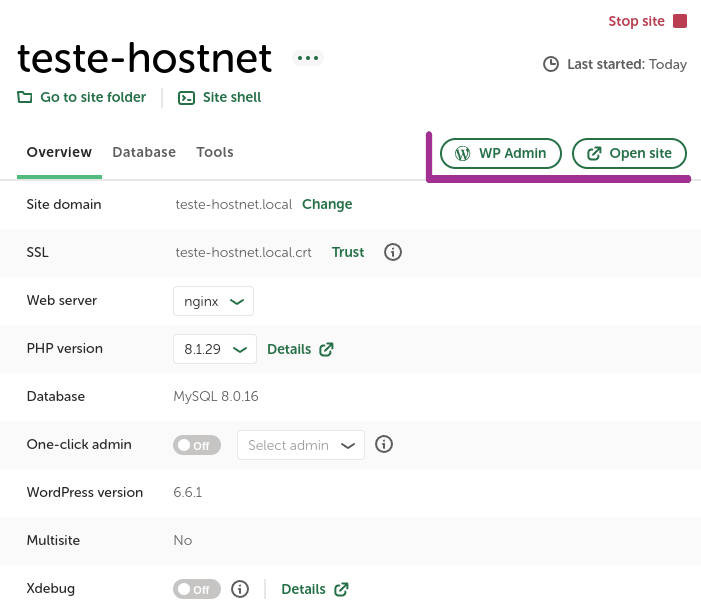Viewport: 701px width, 613px height.
Task: Switch to the Overview tab
Action: (x=59, y=152)
